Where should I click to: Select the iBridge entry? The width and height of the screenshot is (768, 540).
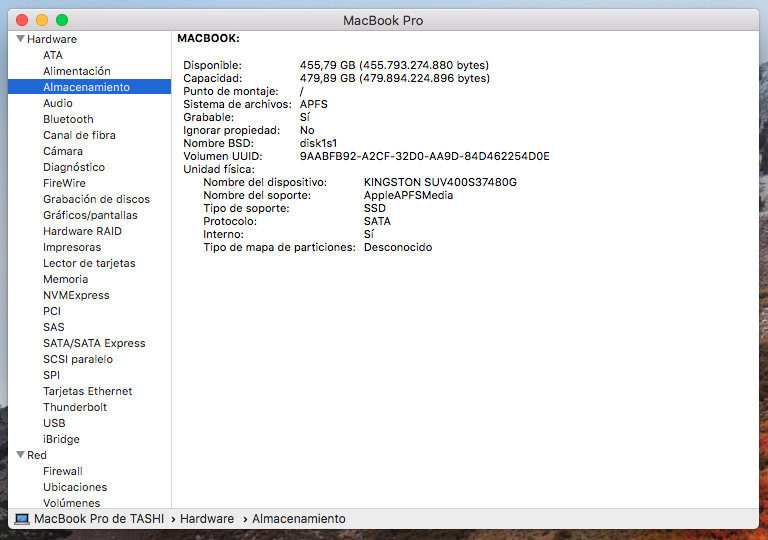[61, 439]
